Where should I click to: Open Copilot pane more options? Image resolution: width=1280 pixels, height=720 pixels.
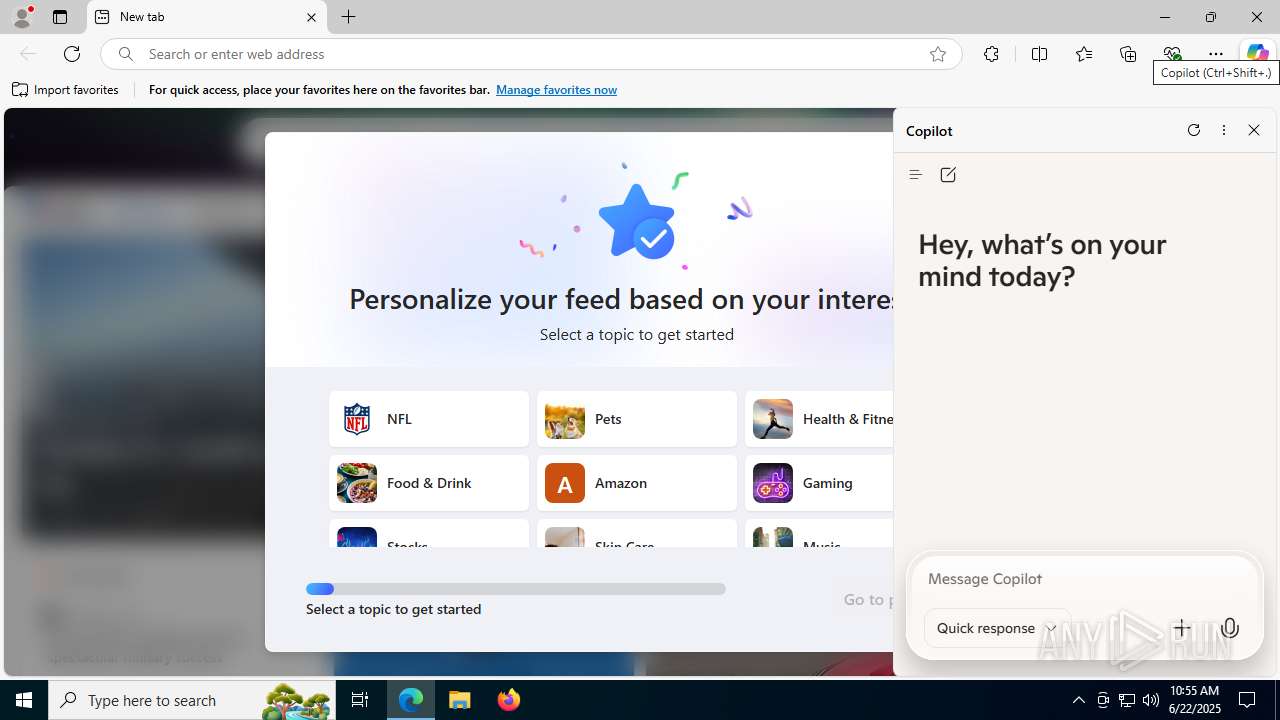pos(1224,130)
